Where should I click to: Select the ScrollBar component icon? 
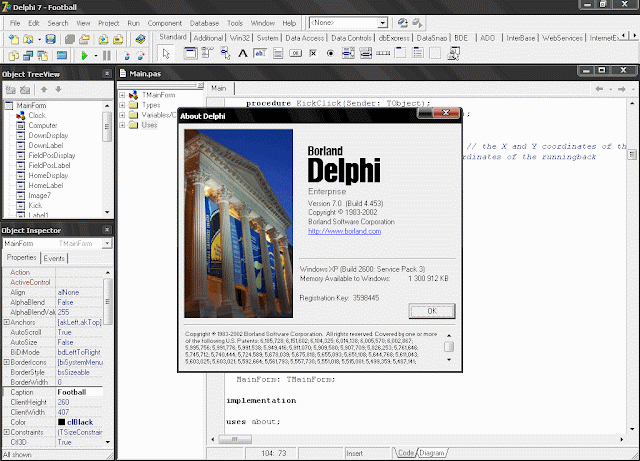[383, 53]
